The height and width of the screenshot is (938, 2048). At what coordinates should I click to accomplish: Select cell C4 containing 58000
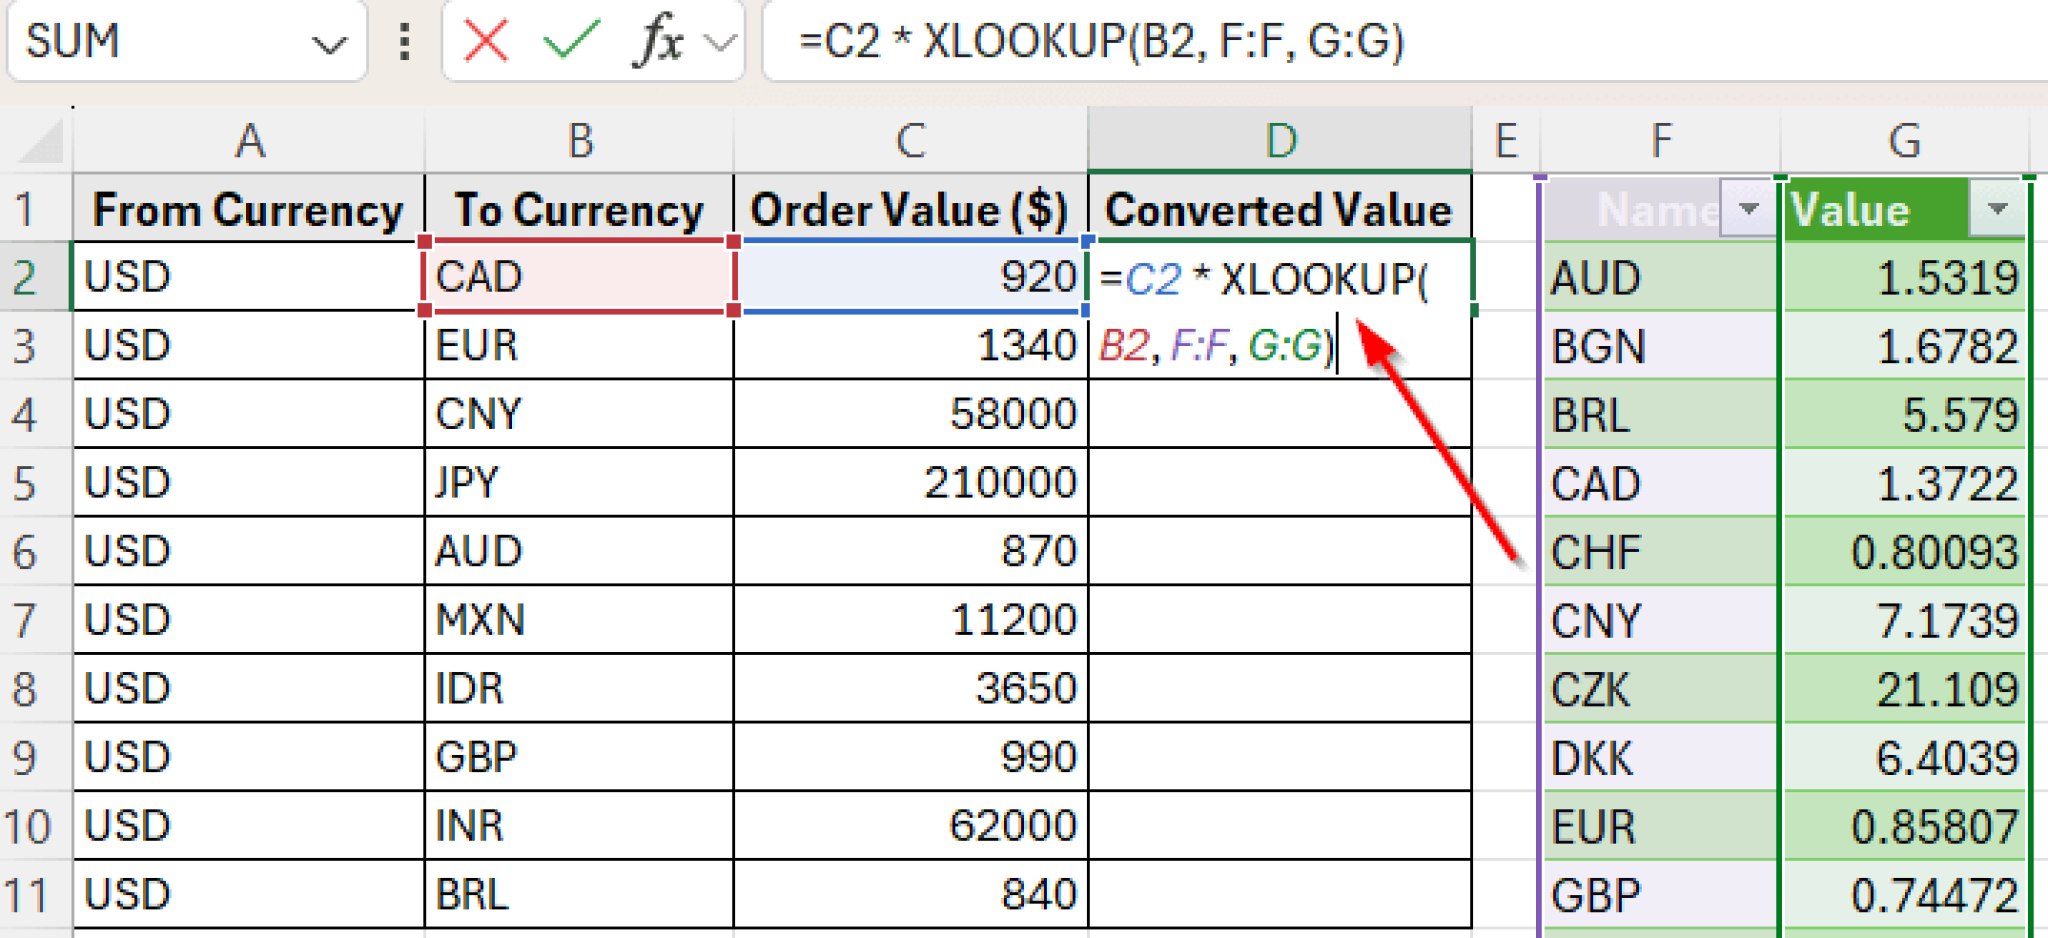point(910,414)
